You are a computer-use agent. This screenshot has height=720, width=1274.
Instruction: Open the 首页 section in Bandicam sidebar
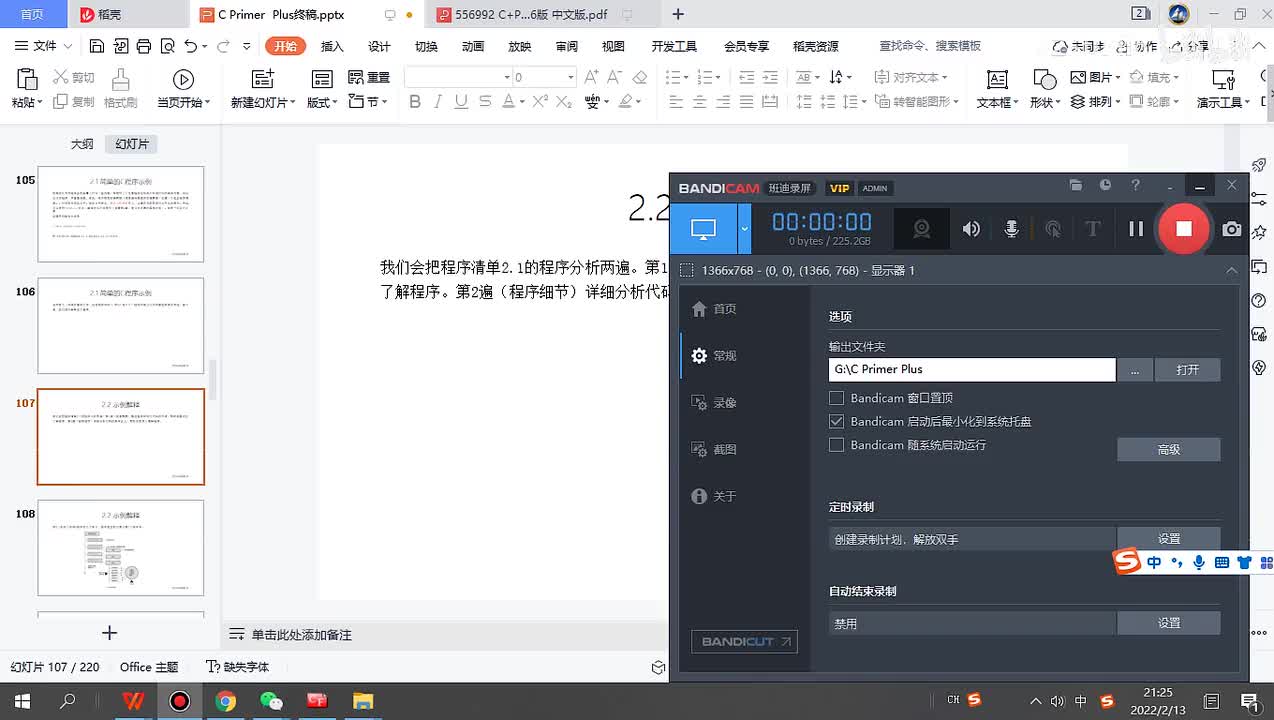coord(714,309)
